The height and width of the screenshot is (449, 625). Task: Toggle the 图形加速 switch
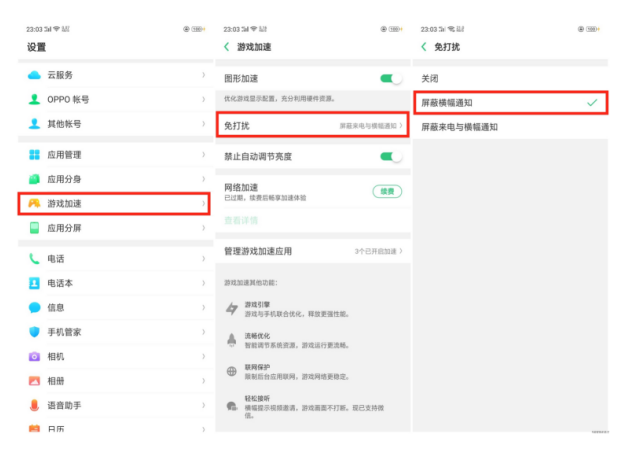coord(390,78)
